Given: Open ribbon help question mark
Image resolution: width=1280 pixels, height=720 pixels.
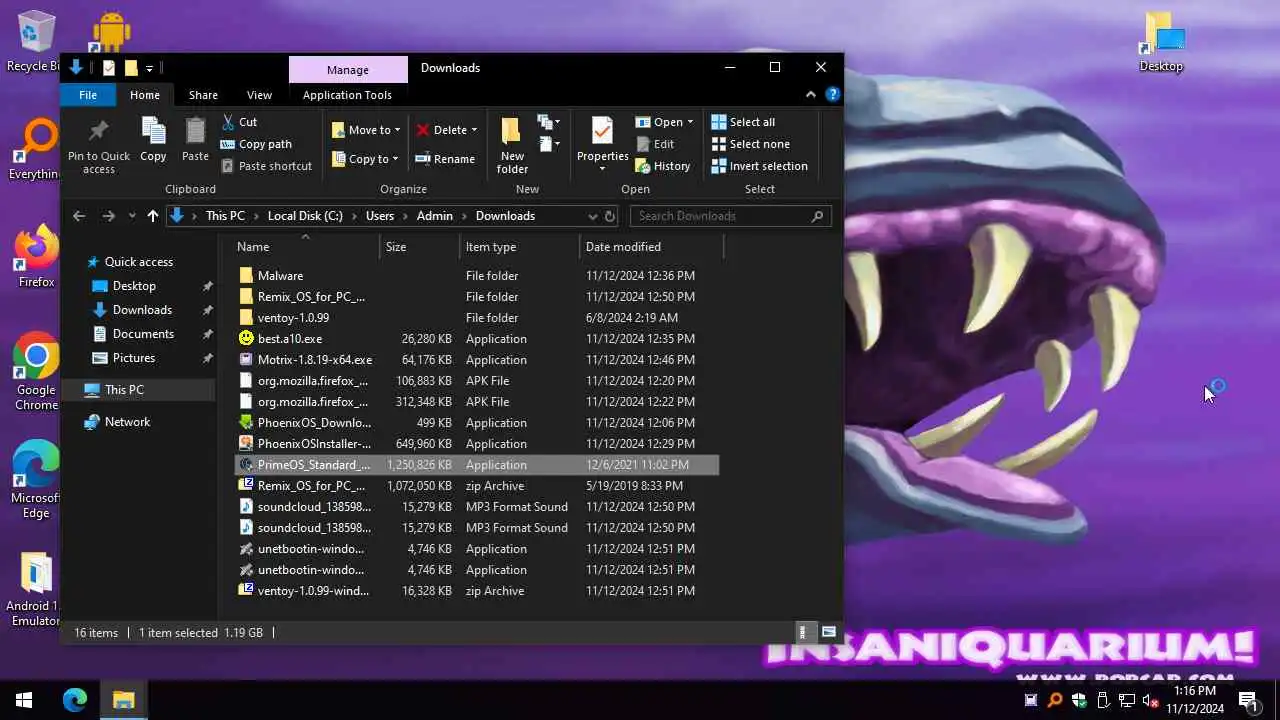Looking at the screenshot, I should (x=832, y=95).
